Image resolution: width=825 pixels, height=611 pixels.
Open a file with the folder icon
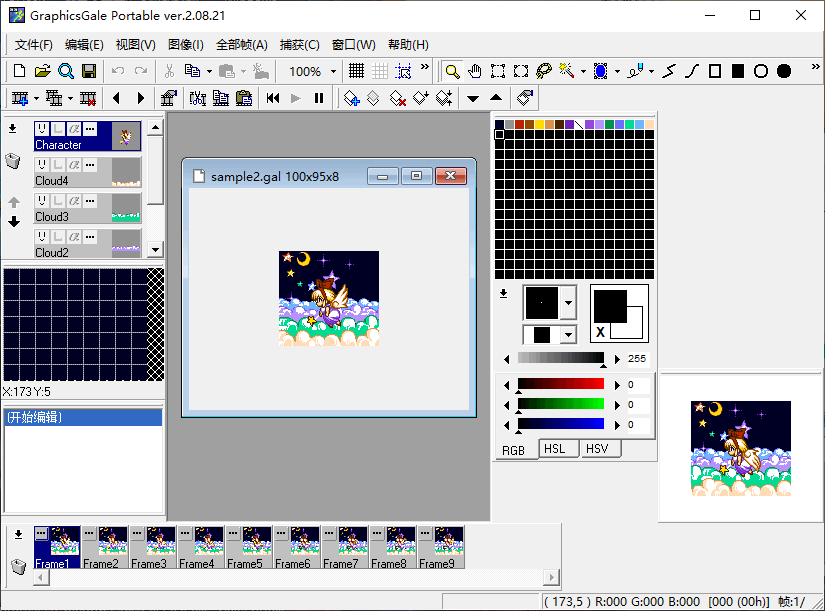[x=43, y=71]
